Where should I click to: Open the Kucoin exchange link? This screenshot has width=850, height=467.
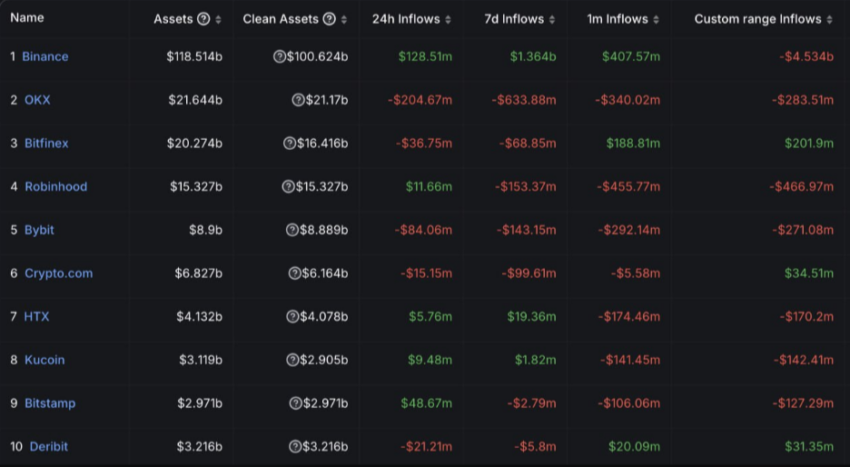pyautogui.click(x=44, y=360)
